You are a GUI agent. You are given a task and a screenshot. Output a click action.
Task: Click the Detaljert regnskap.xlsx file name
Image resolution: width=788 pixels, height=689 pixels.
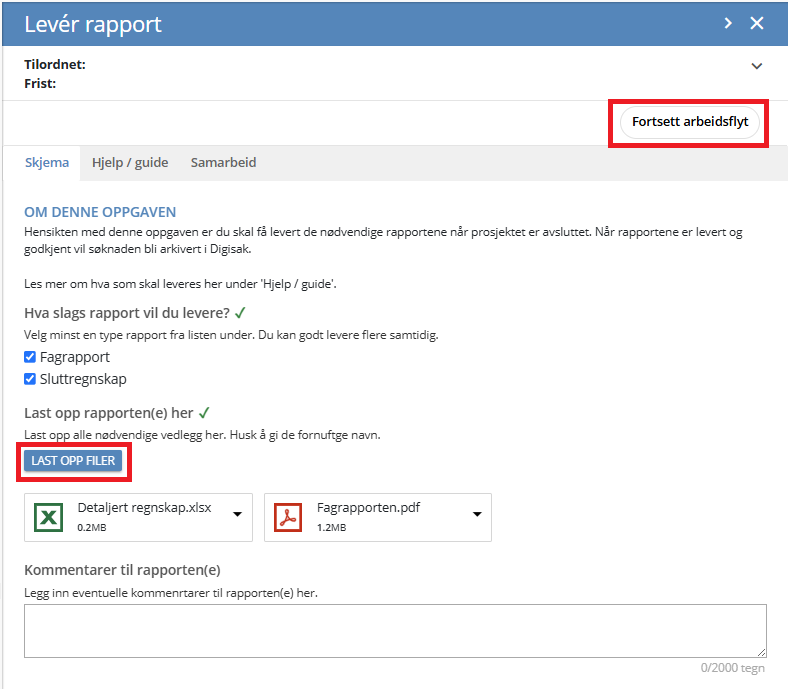pyautogui.click(x=144, y=508)
